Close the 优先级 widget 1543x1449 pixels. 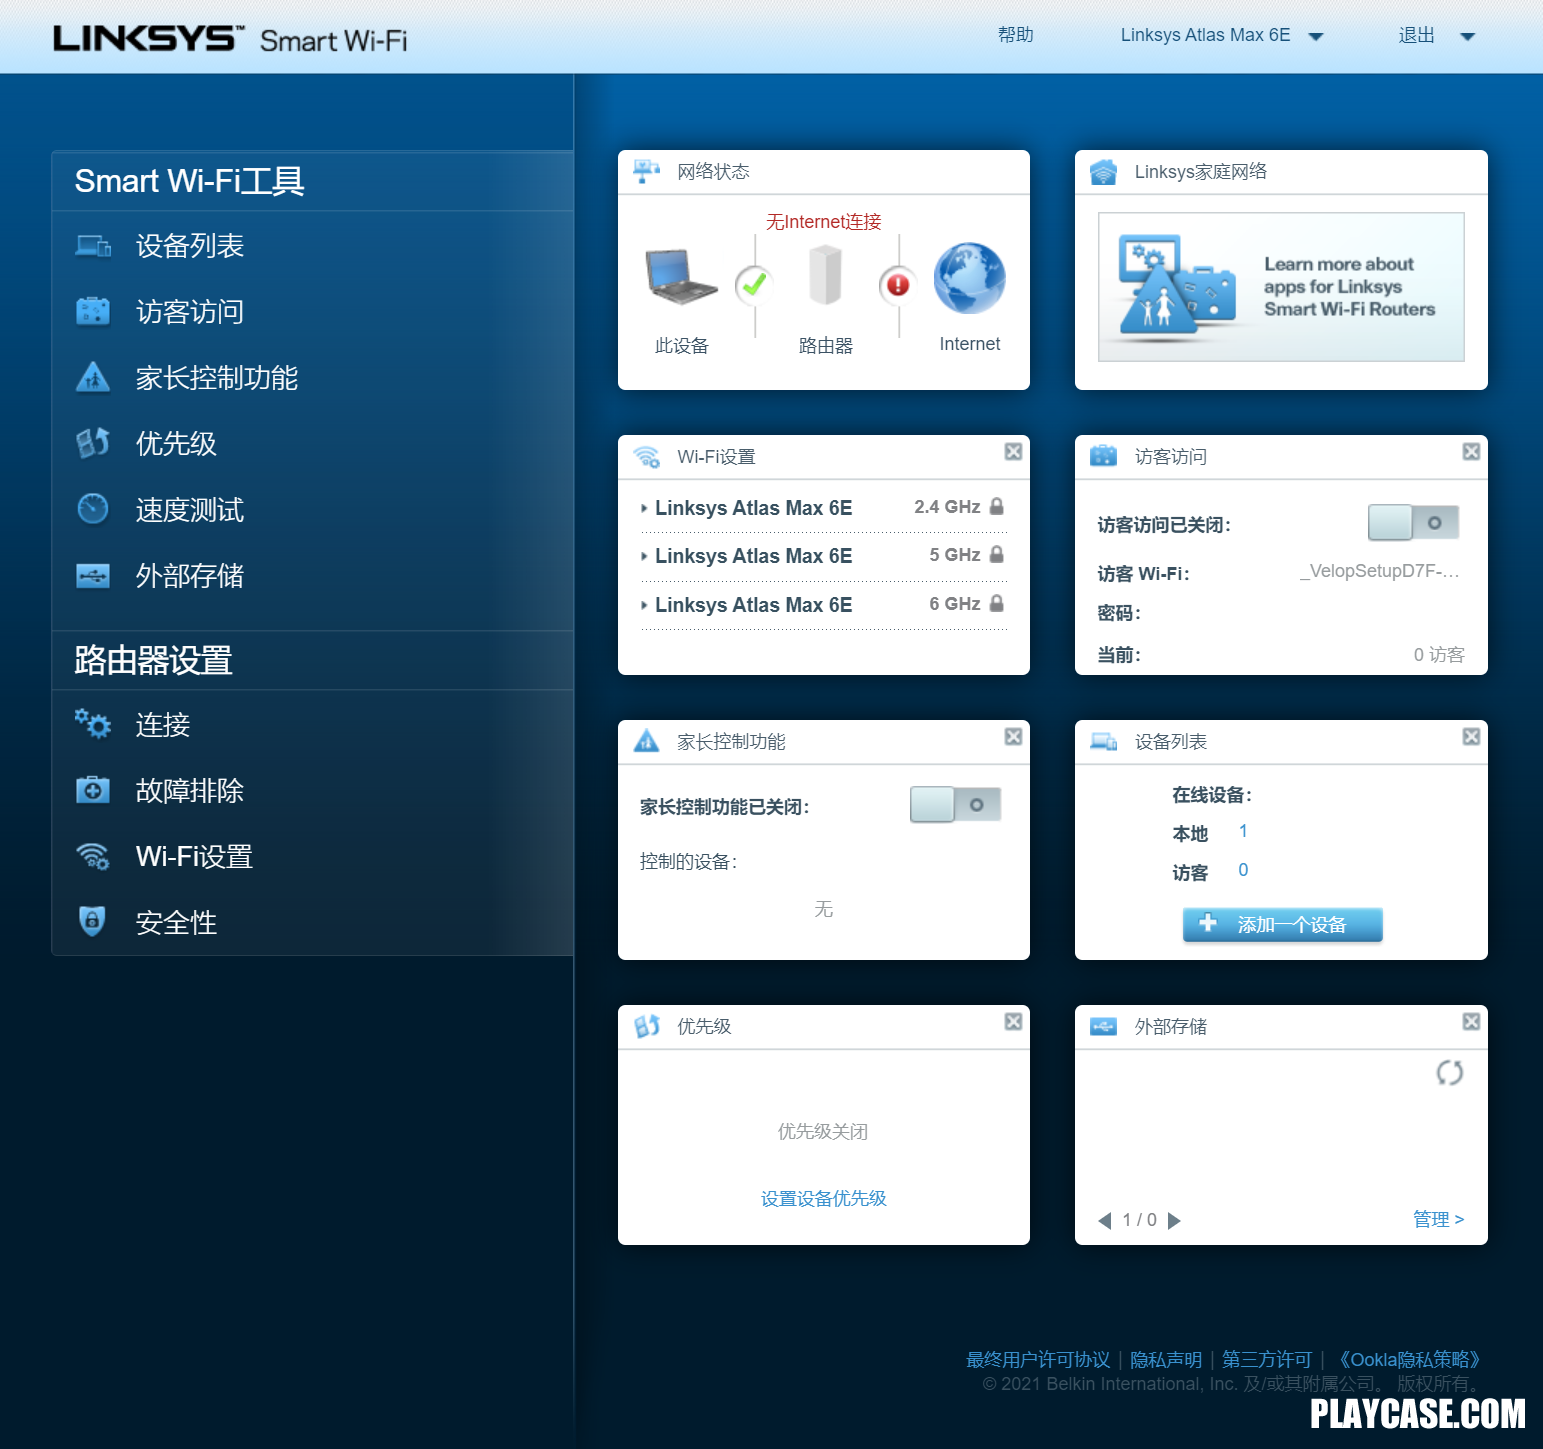[1013, 1022]
